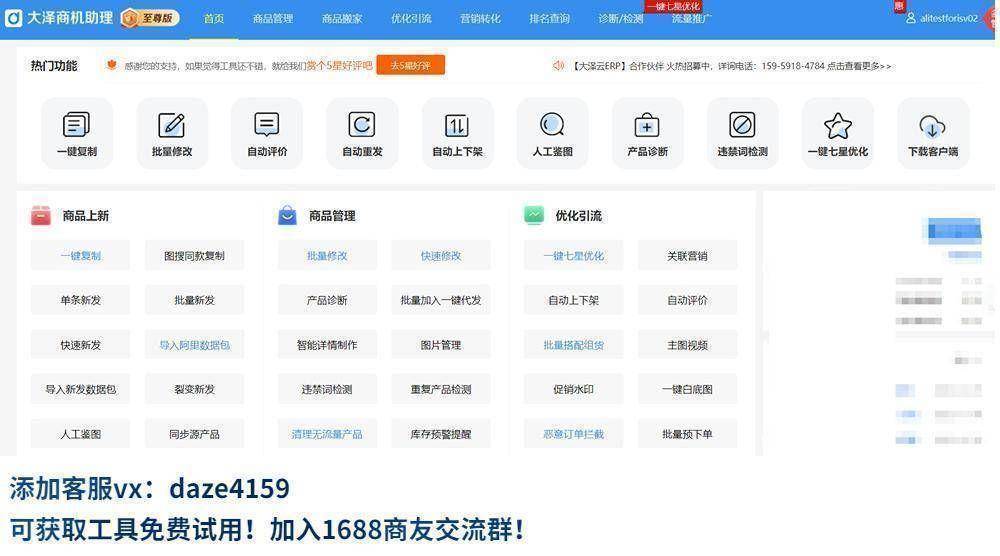Click the red 商品上新 section icon

coord(41,216)
